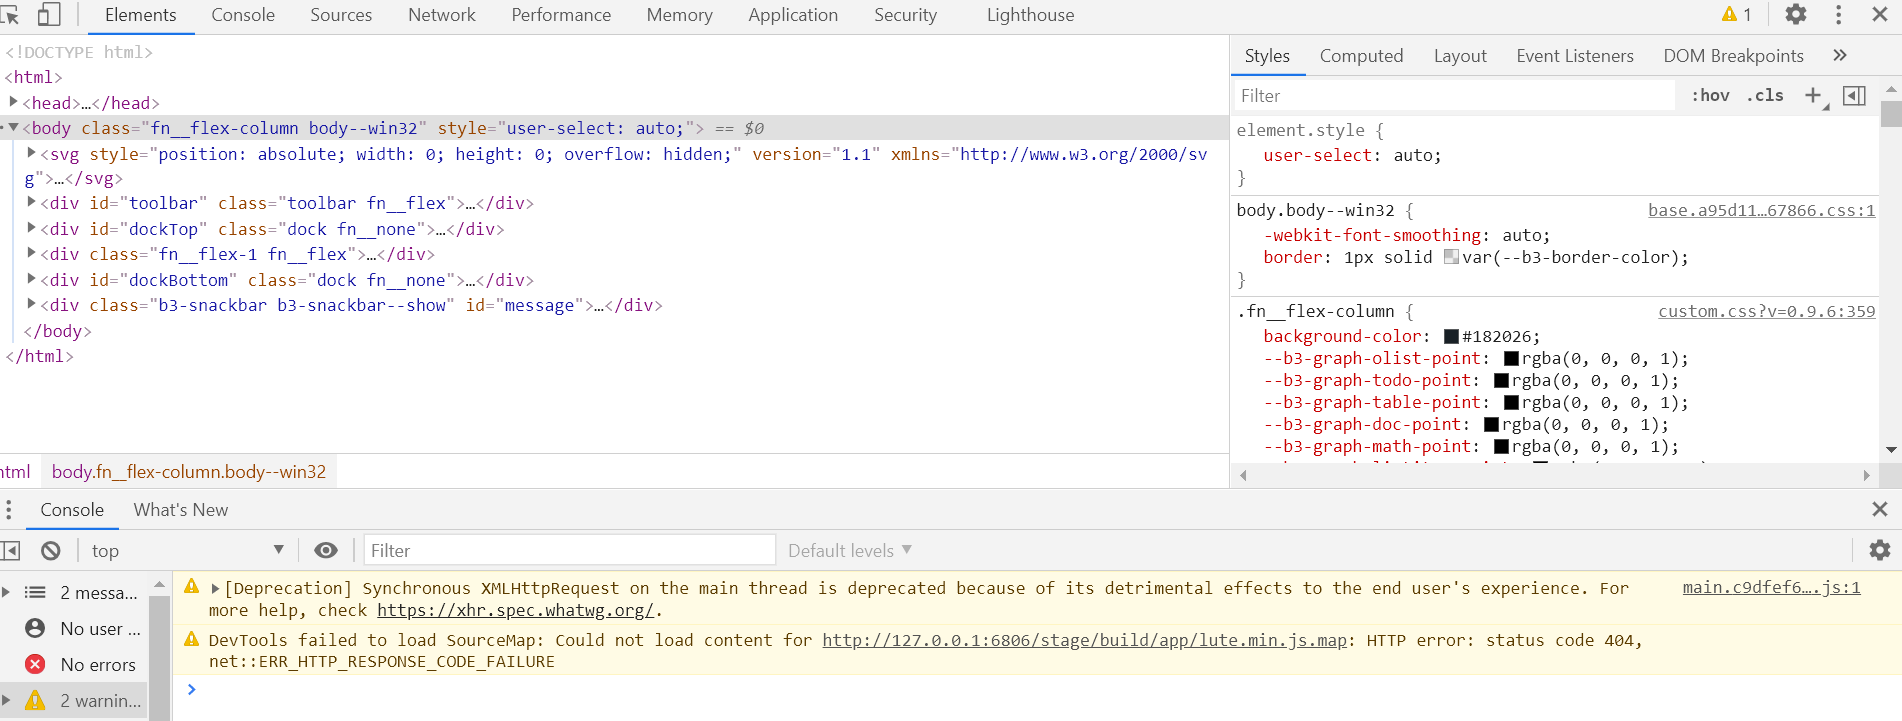Screen dimensions: 1902x721
Task: Open DevTools settings gear
Action: pyautogui.click(x=1796, y=15)
